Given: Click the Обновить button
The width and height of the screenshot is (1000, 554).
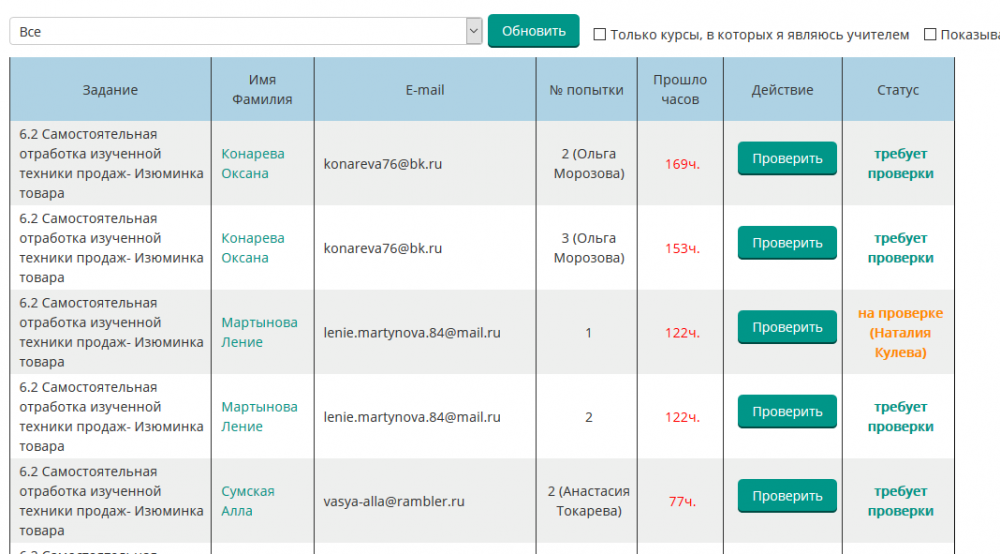Looking at the screenshot, I should point(533,31).
